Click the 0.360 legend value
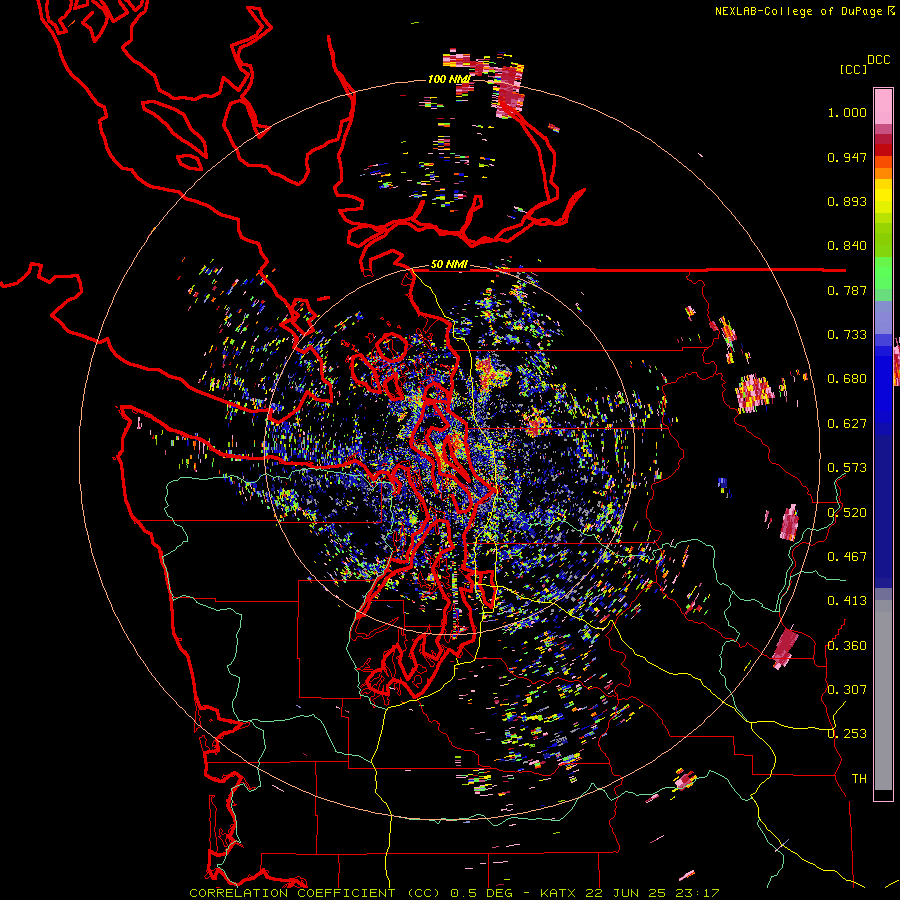Screen dimensions: 900x900 pos(847,646)
